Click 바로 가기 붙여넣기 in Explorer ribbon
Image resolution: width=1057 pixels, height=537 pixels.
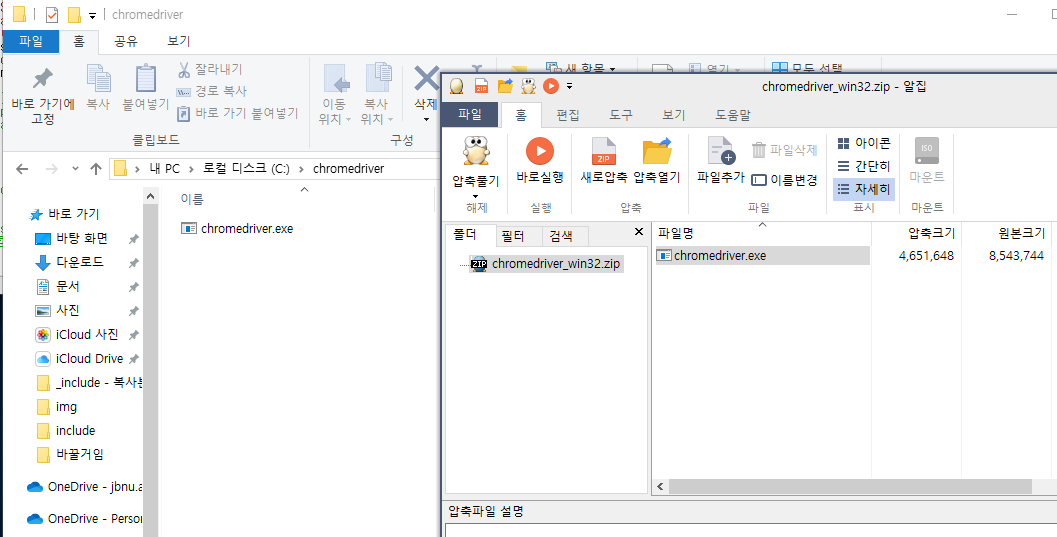point(237,113)
